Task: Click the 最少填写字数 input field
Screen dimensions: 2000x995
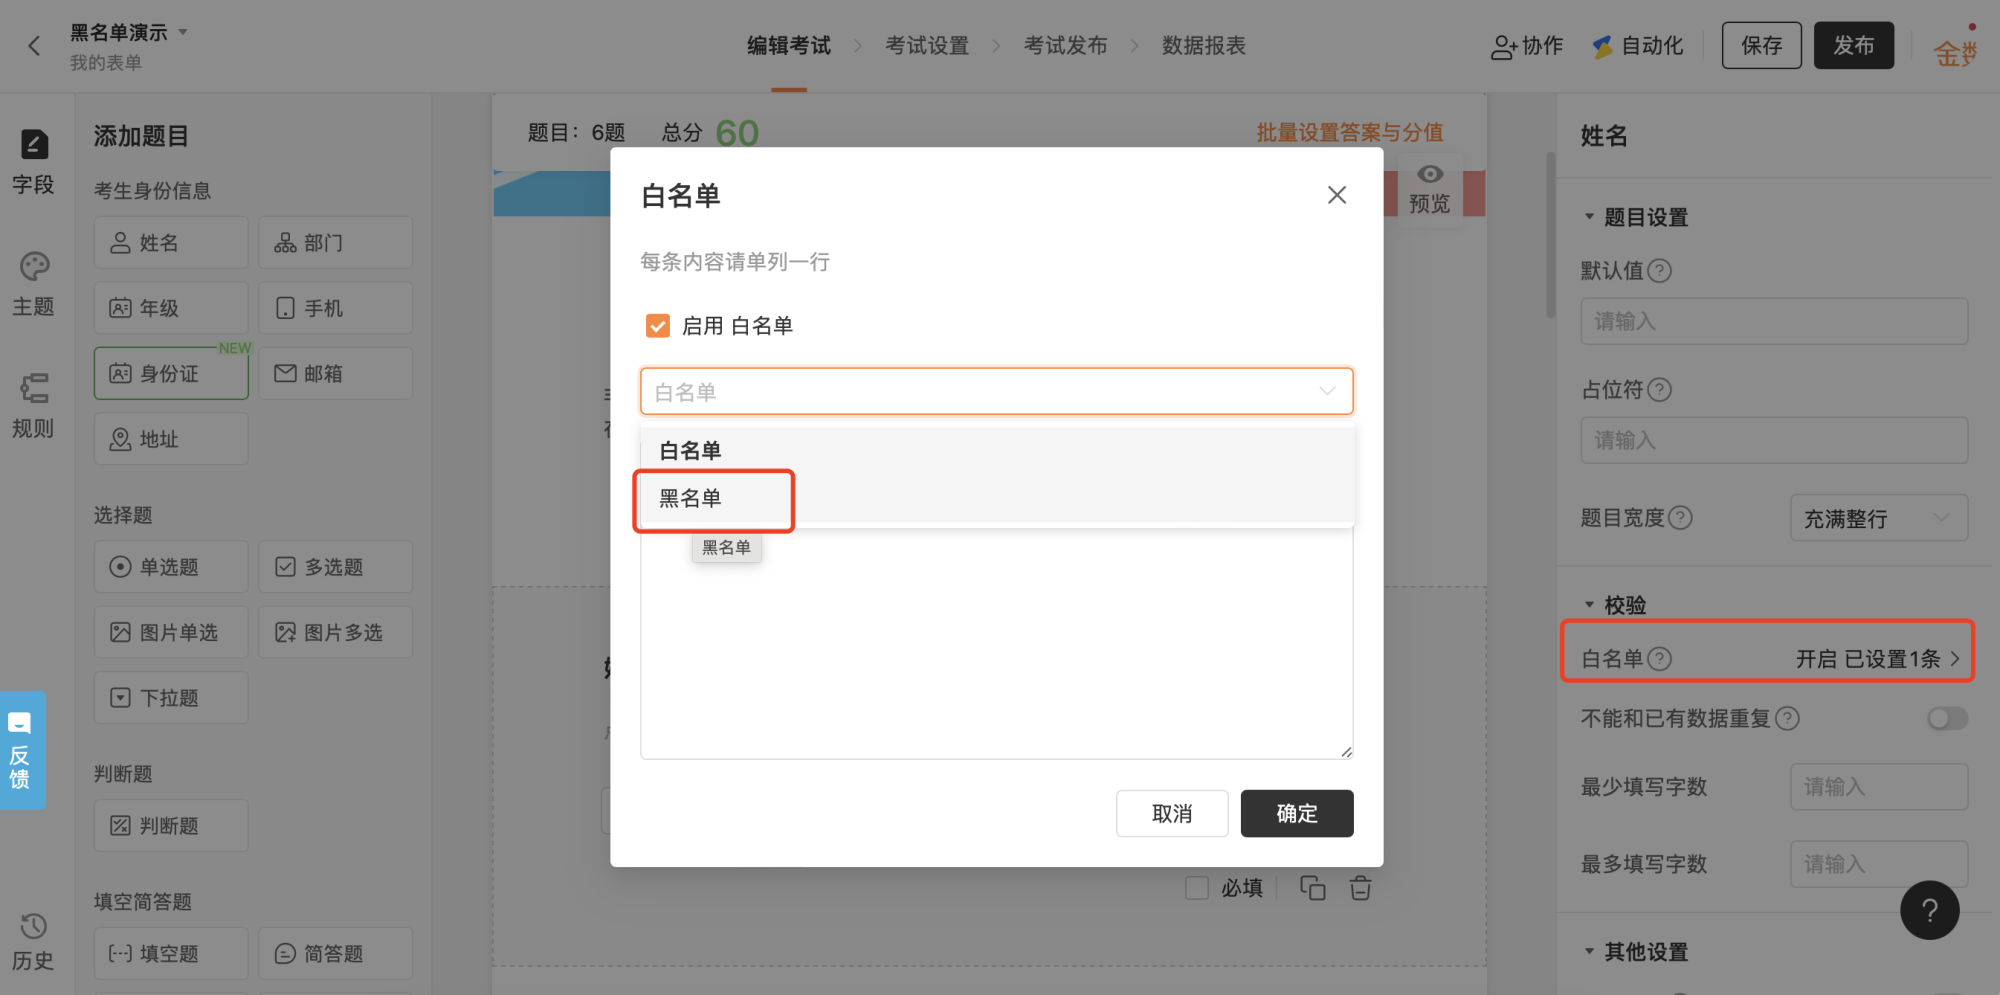Action: click(x=1879, y=787)
